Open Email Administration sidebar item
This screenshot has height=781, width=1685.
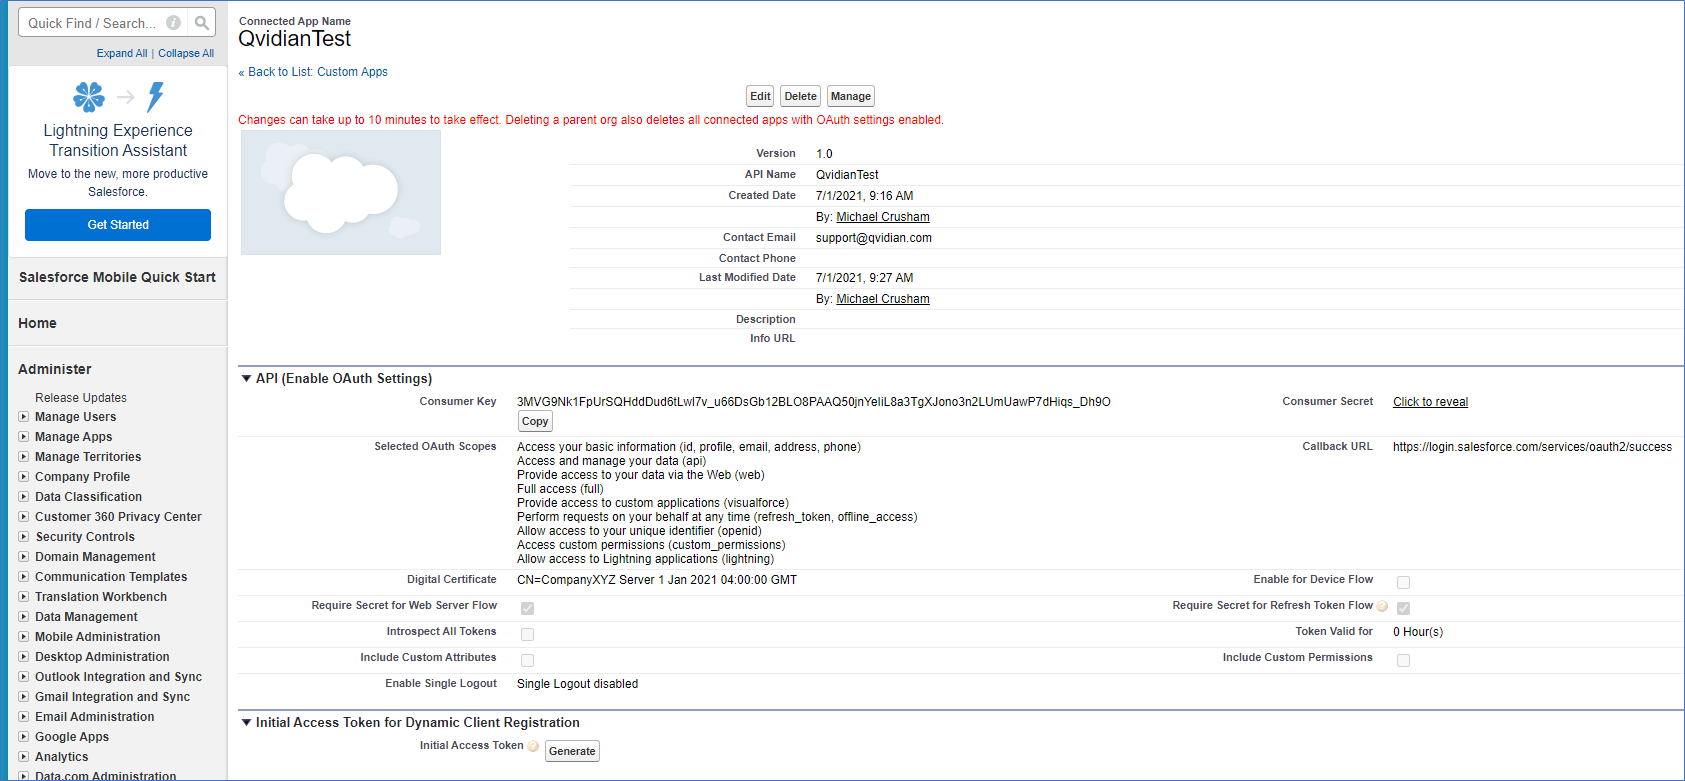tap(95, 717)
